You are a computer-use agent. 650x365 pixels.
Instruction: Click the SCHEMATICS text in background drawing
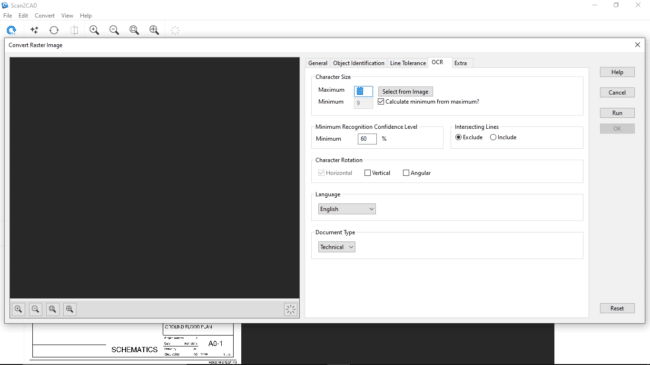[134, 350]
